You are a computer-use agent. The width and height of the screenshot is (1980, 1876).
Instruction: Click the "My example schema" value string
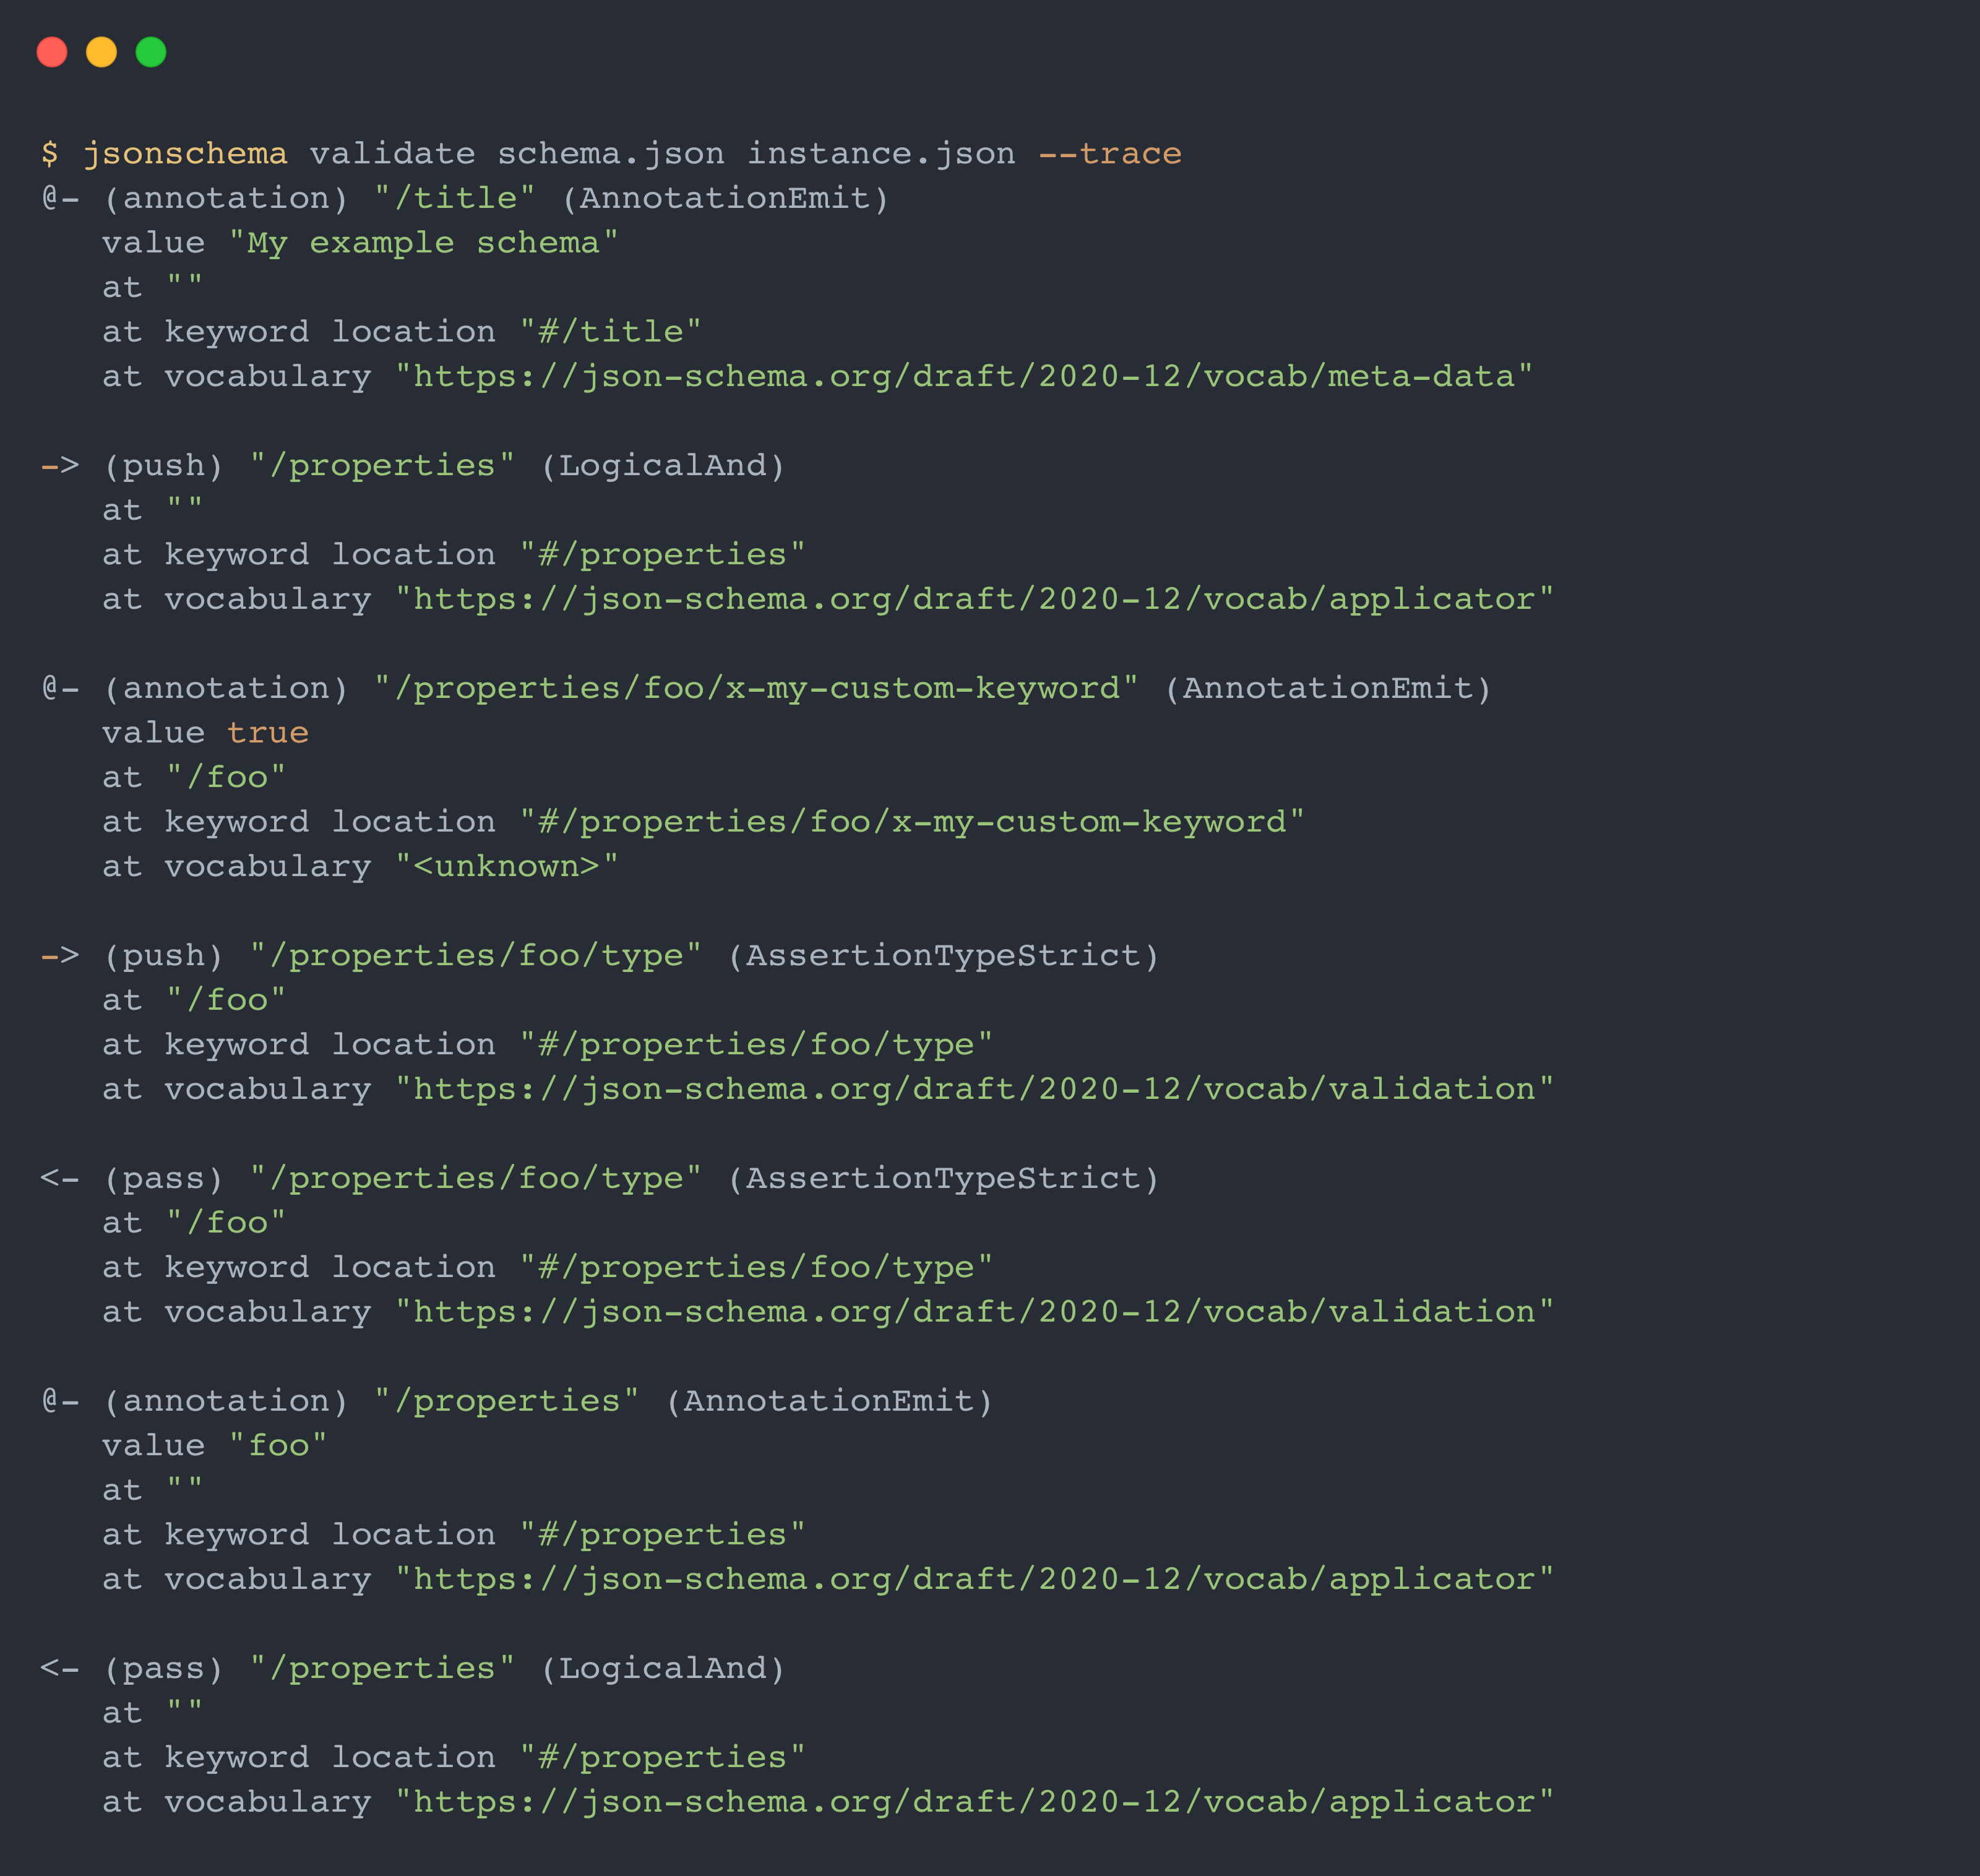[423, 243]
